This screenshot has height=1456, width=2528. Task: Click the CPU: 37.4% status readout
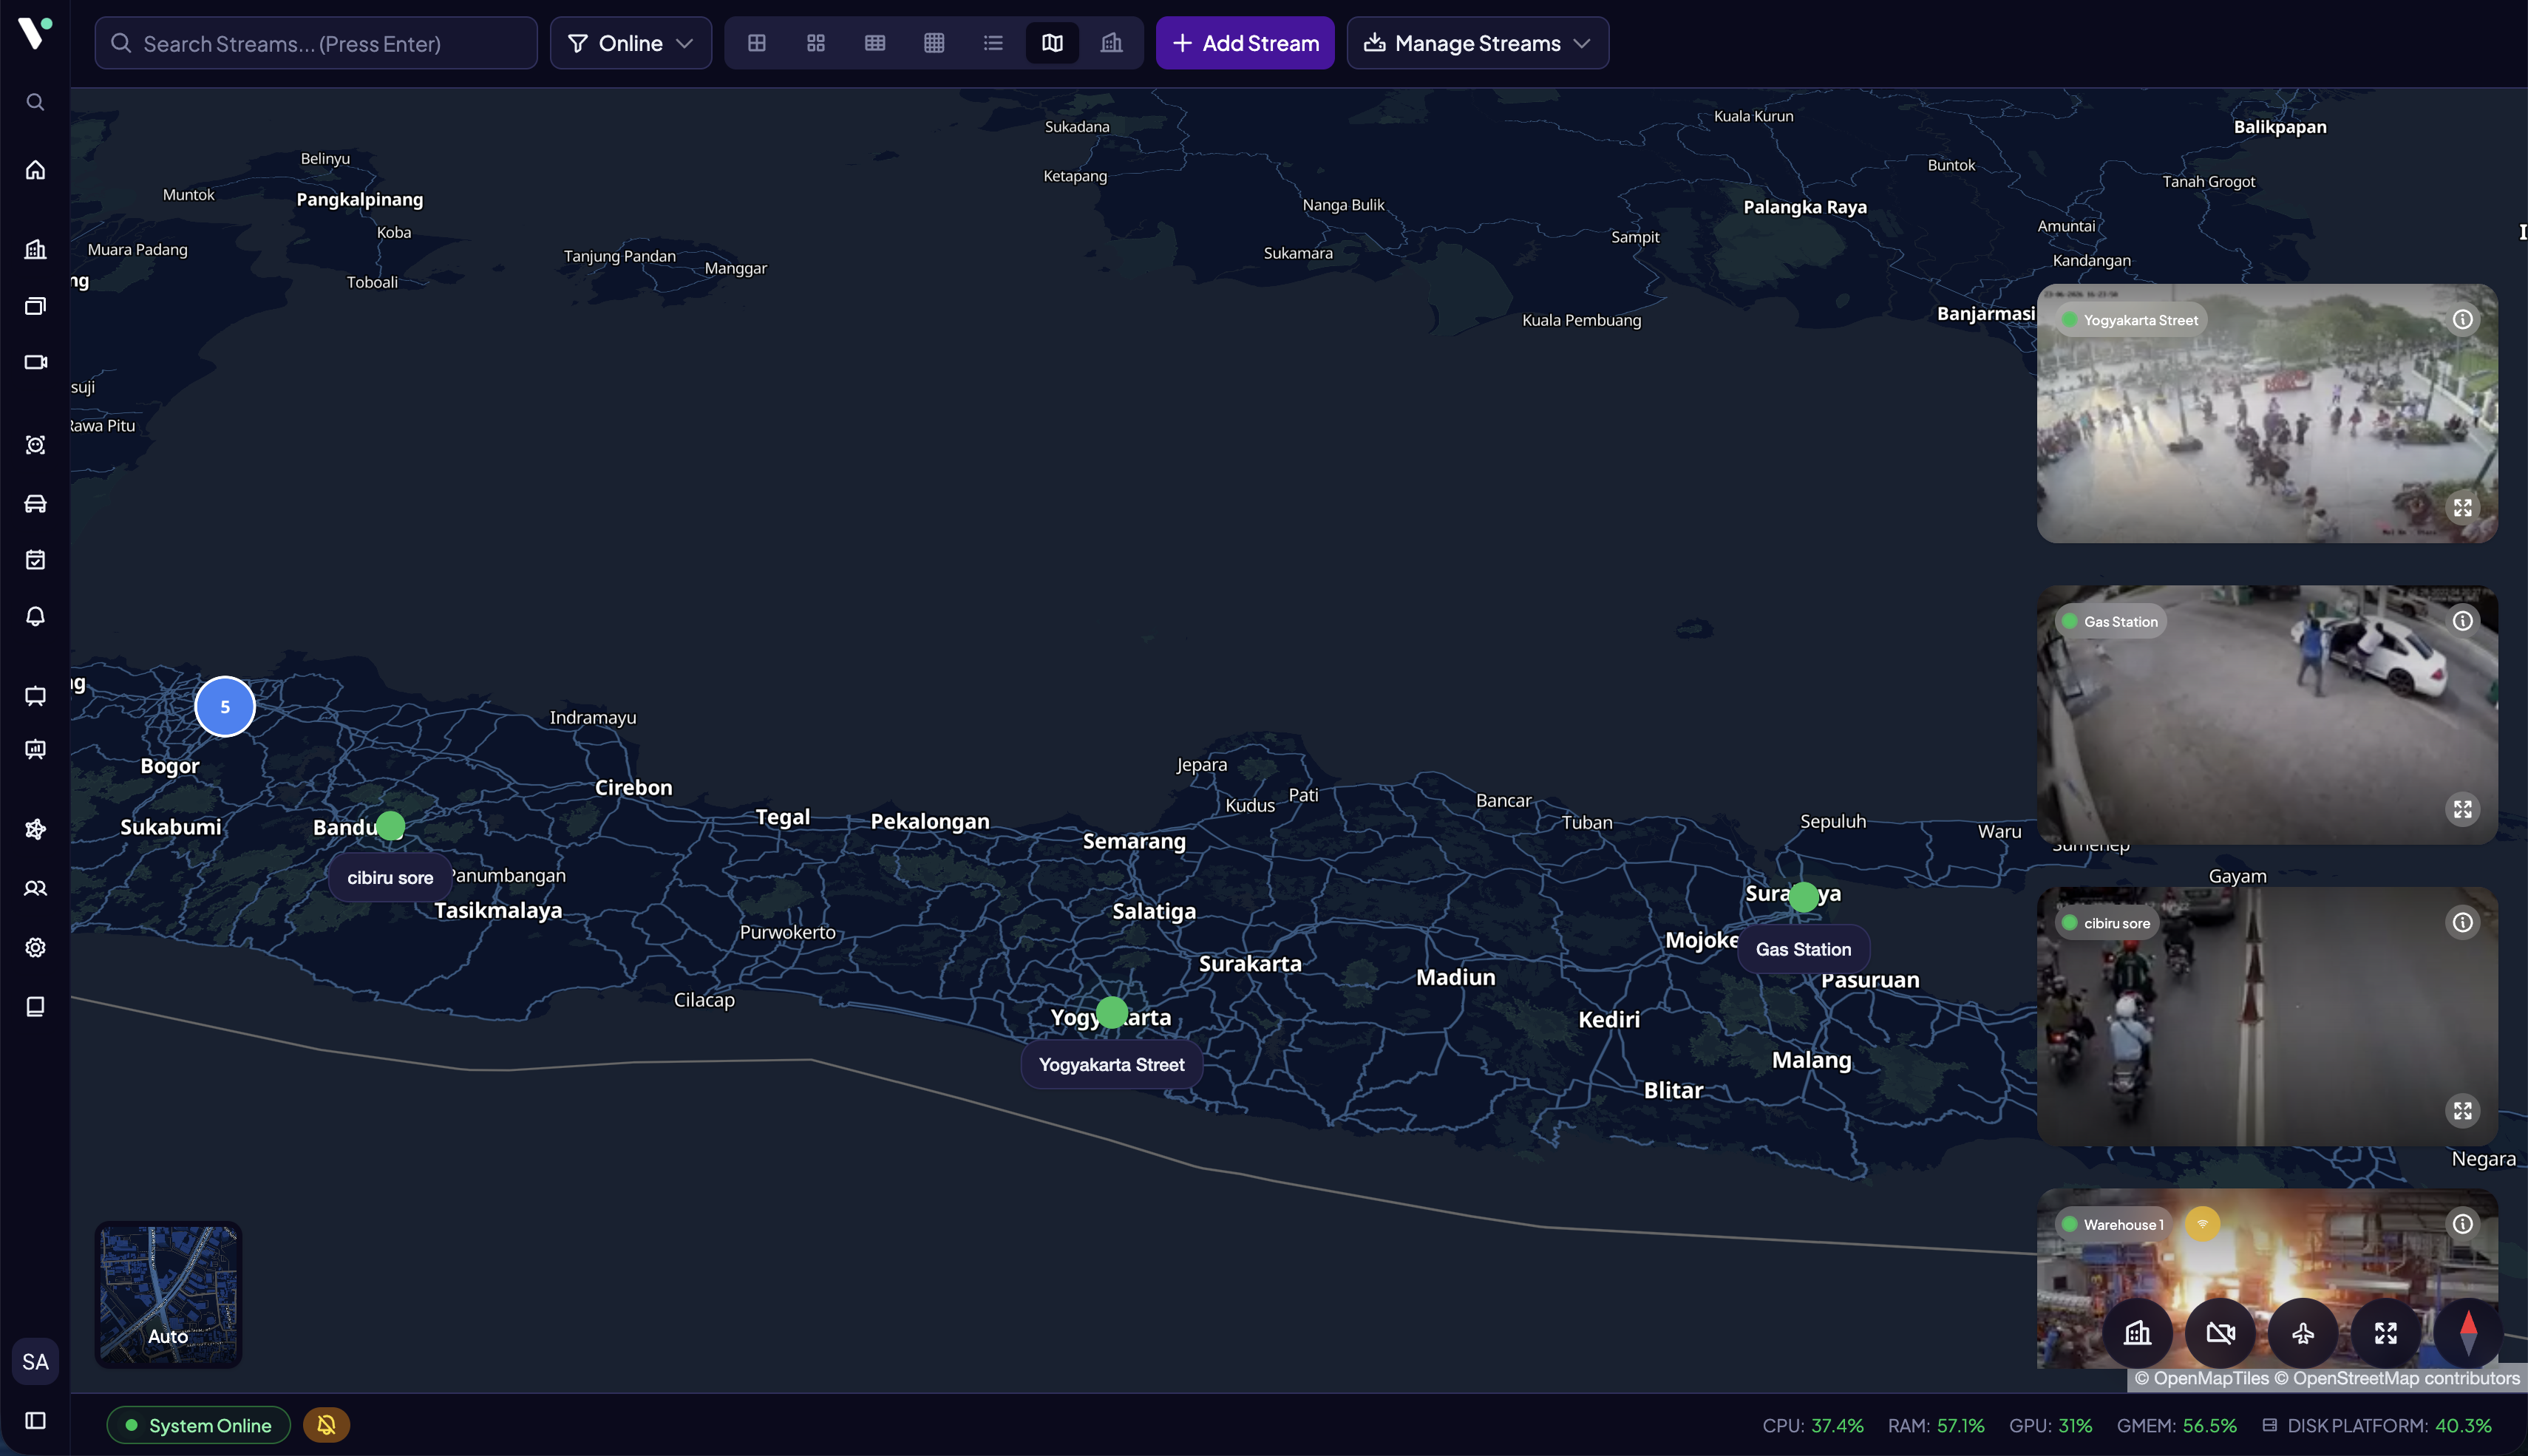pos(1813,1426)
